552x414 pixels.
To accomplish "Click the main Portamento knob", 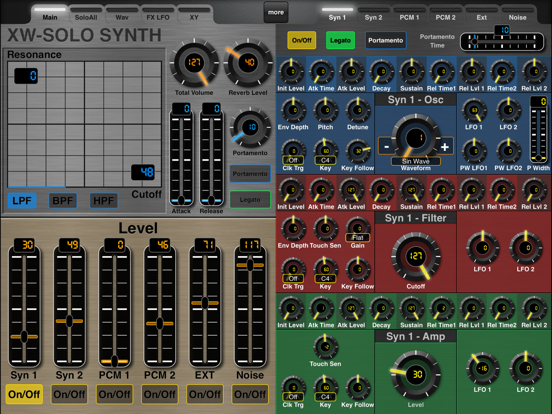I will point(250,128).
